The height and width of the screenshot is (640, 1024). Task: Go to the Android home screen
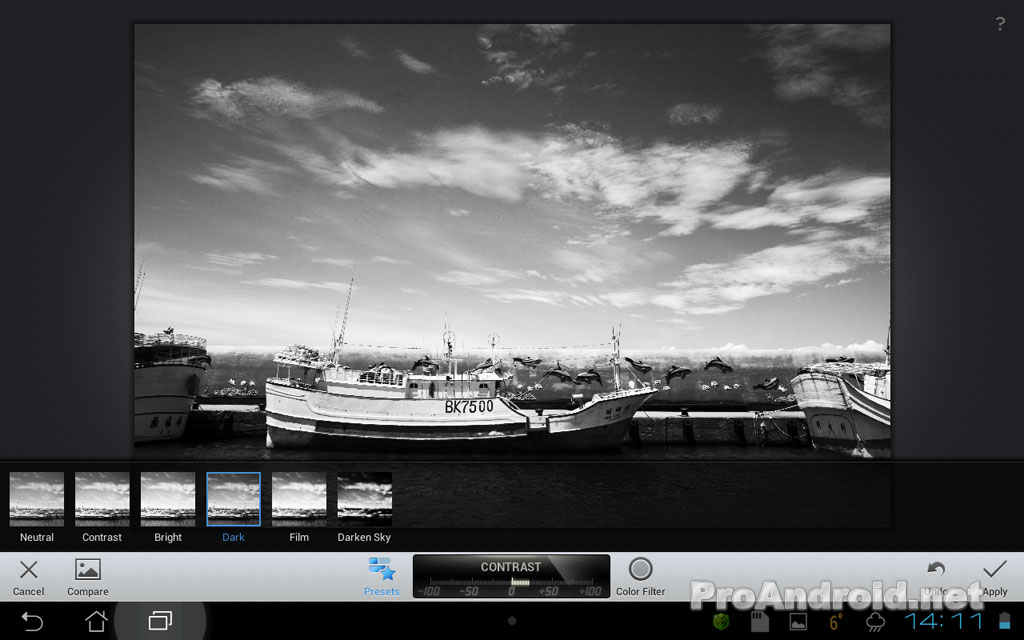point(96,621)
